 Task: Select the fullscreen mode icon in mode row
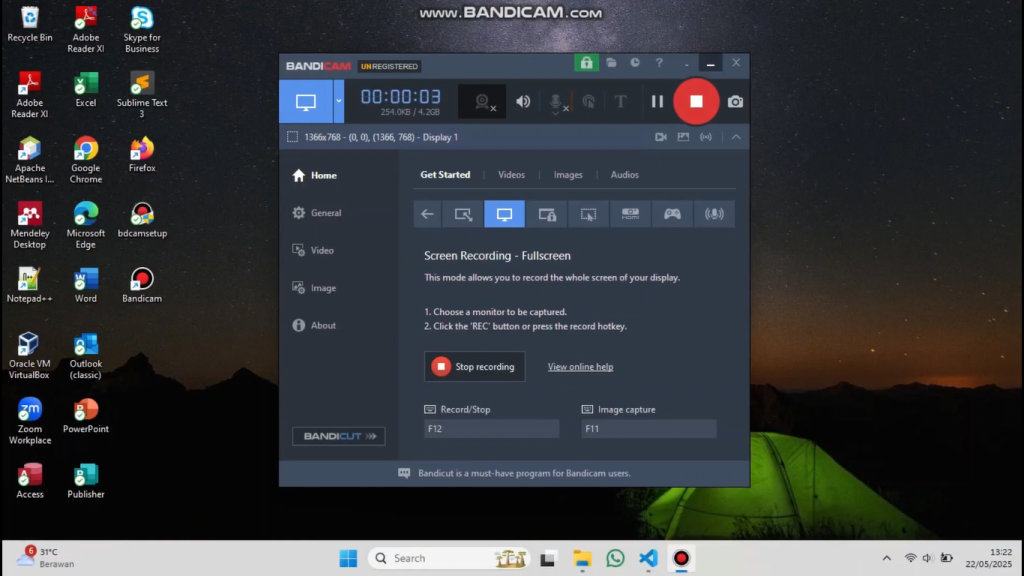(x=504, y=214)
